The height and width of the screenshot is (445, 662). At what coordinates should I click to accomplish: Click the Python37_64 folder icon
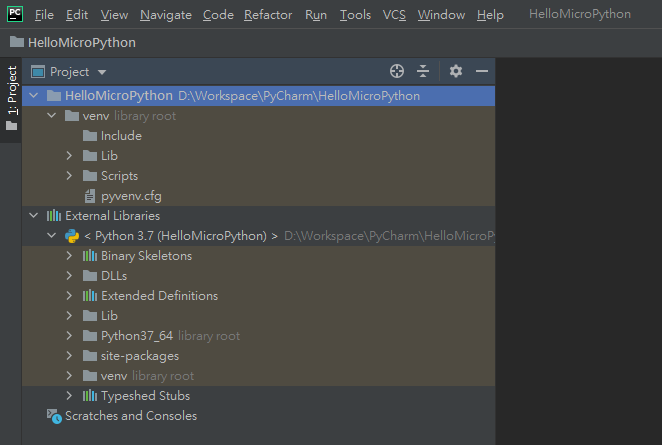90,336
